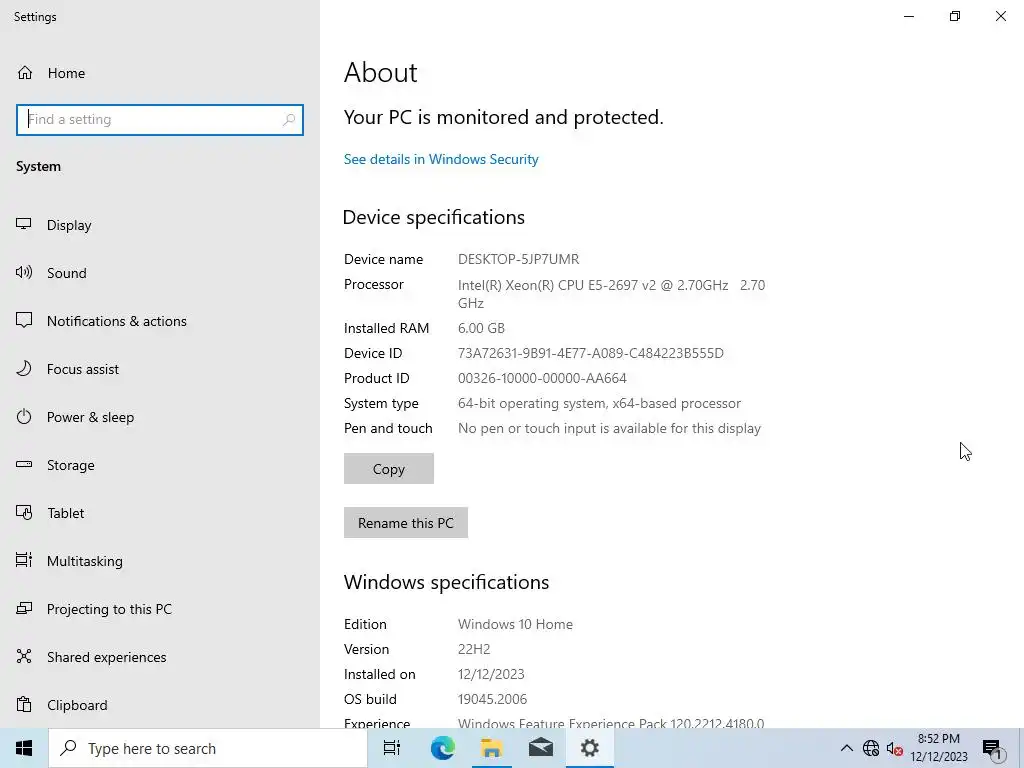1024x768 pixels.
Task: Click the Home house icon in sidebar
Action: pos(25,72)
